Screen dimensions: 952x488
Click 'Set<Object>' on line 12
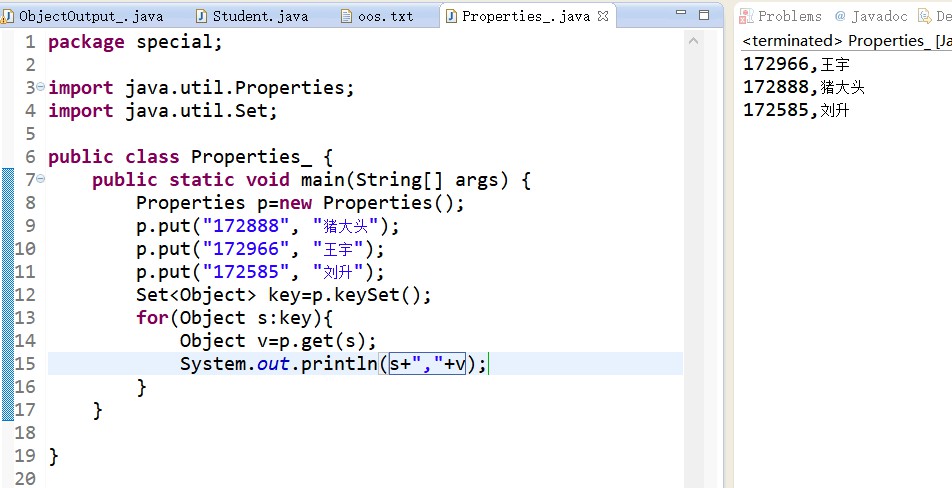click(196, 295)
